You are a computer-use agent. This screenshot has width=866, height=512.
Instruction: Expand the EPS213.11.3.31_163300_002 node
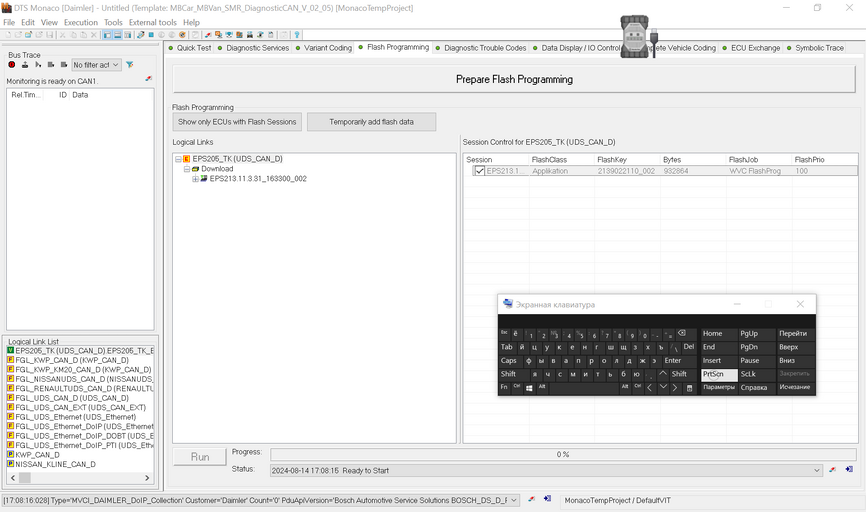195,179
